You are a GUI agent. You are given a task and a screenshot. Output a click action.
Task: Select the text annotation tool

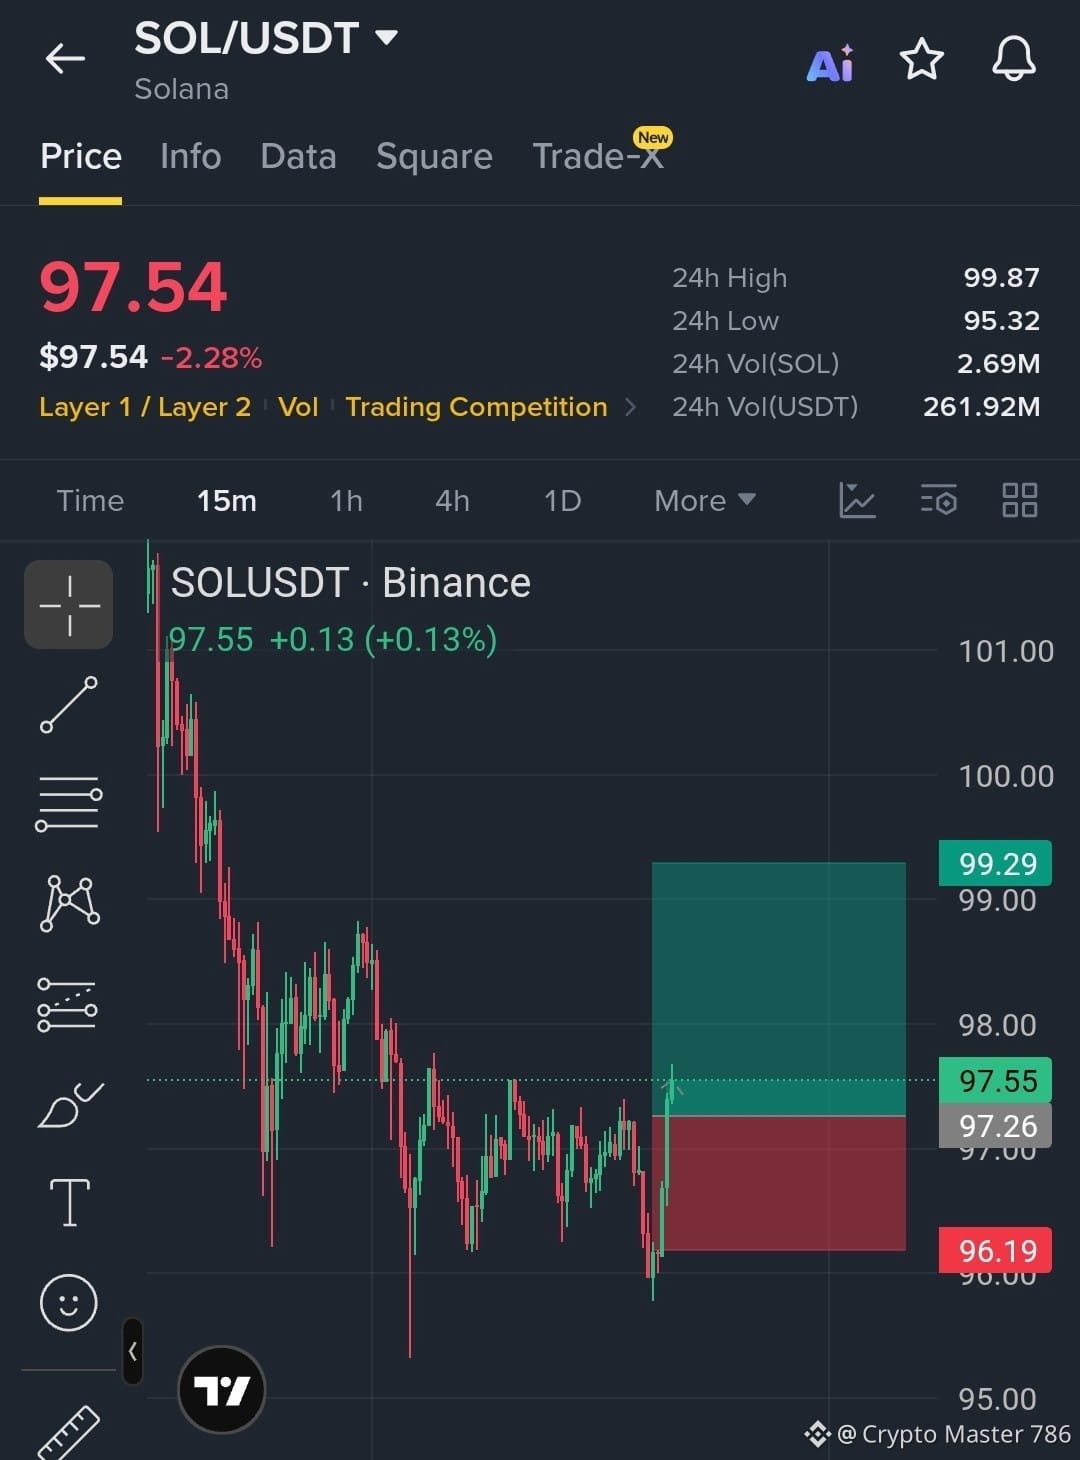coord(69,1202)
